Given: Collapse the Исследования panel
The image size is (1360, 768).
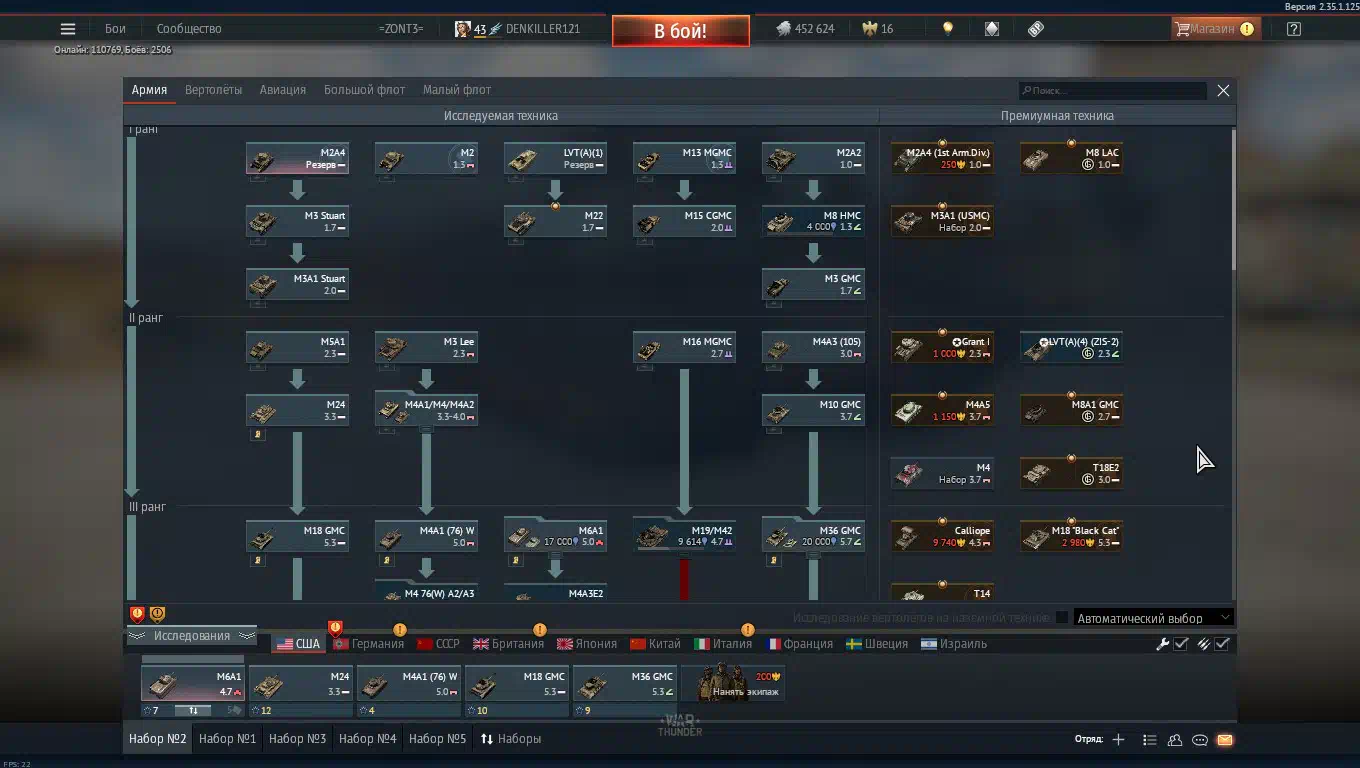Looking at the screenshot, I should coord(192,636).
